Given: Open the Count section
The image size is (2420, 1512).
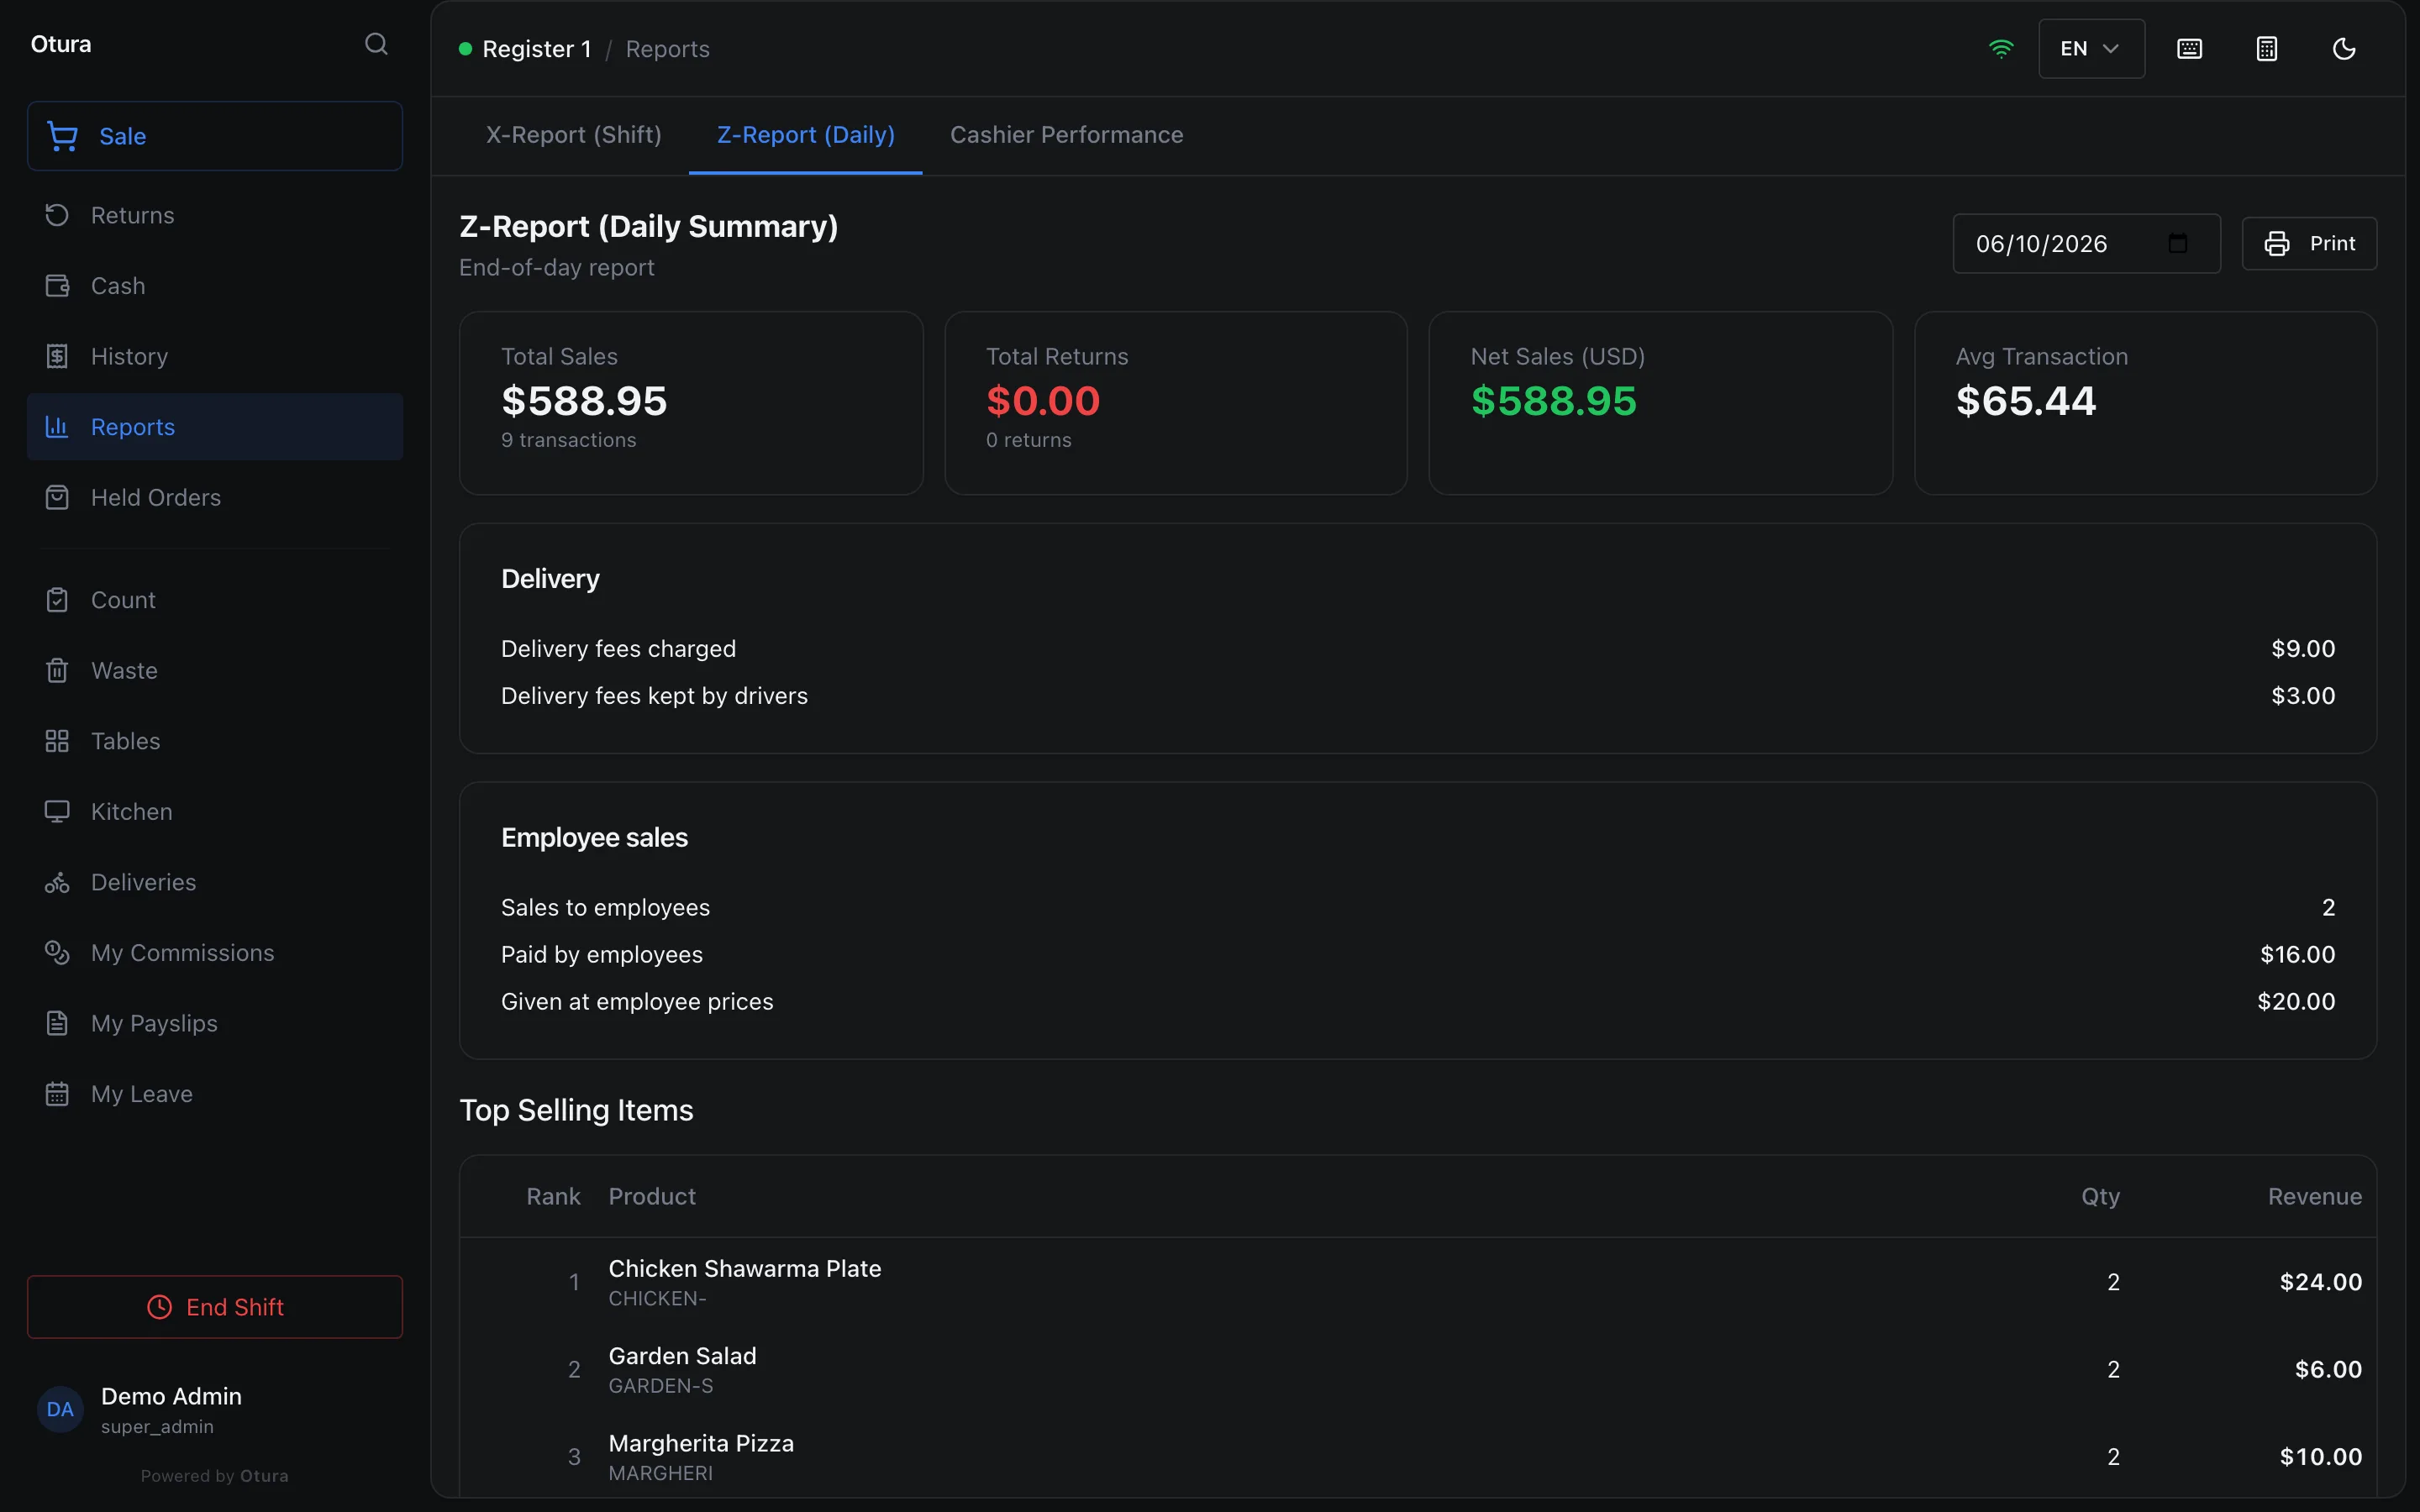Looking at the screenshot, I should [x=215, y=600].
